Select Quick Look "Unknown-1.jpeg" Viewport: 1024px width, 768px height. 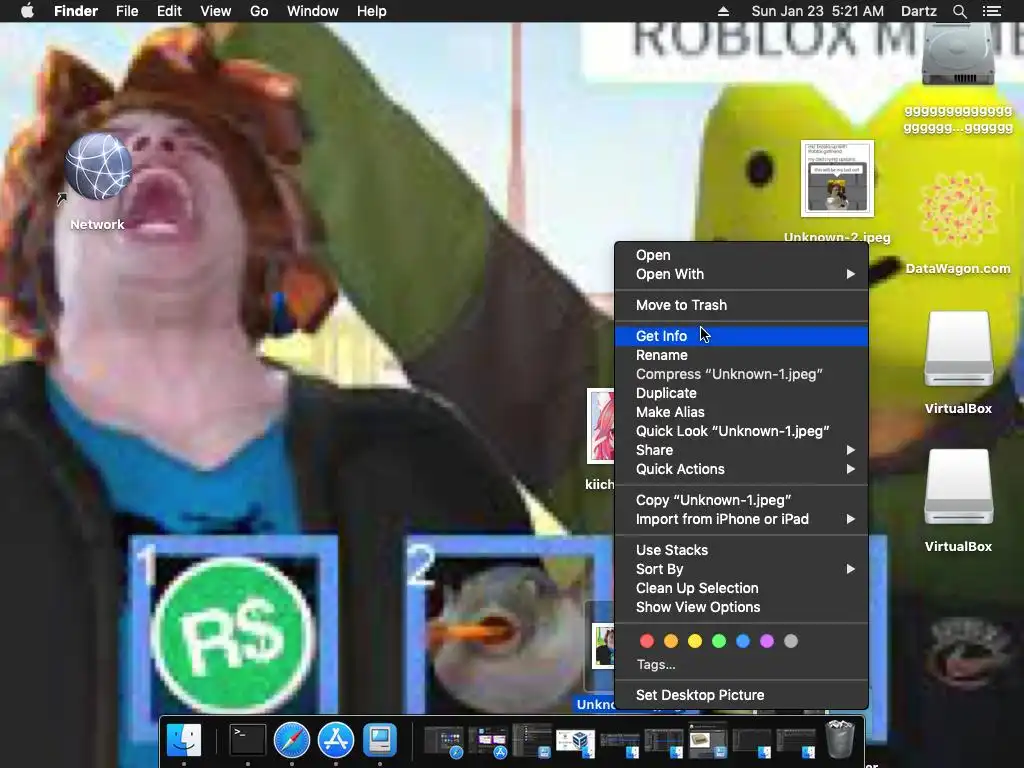click(x=741, y=431)
